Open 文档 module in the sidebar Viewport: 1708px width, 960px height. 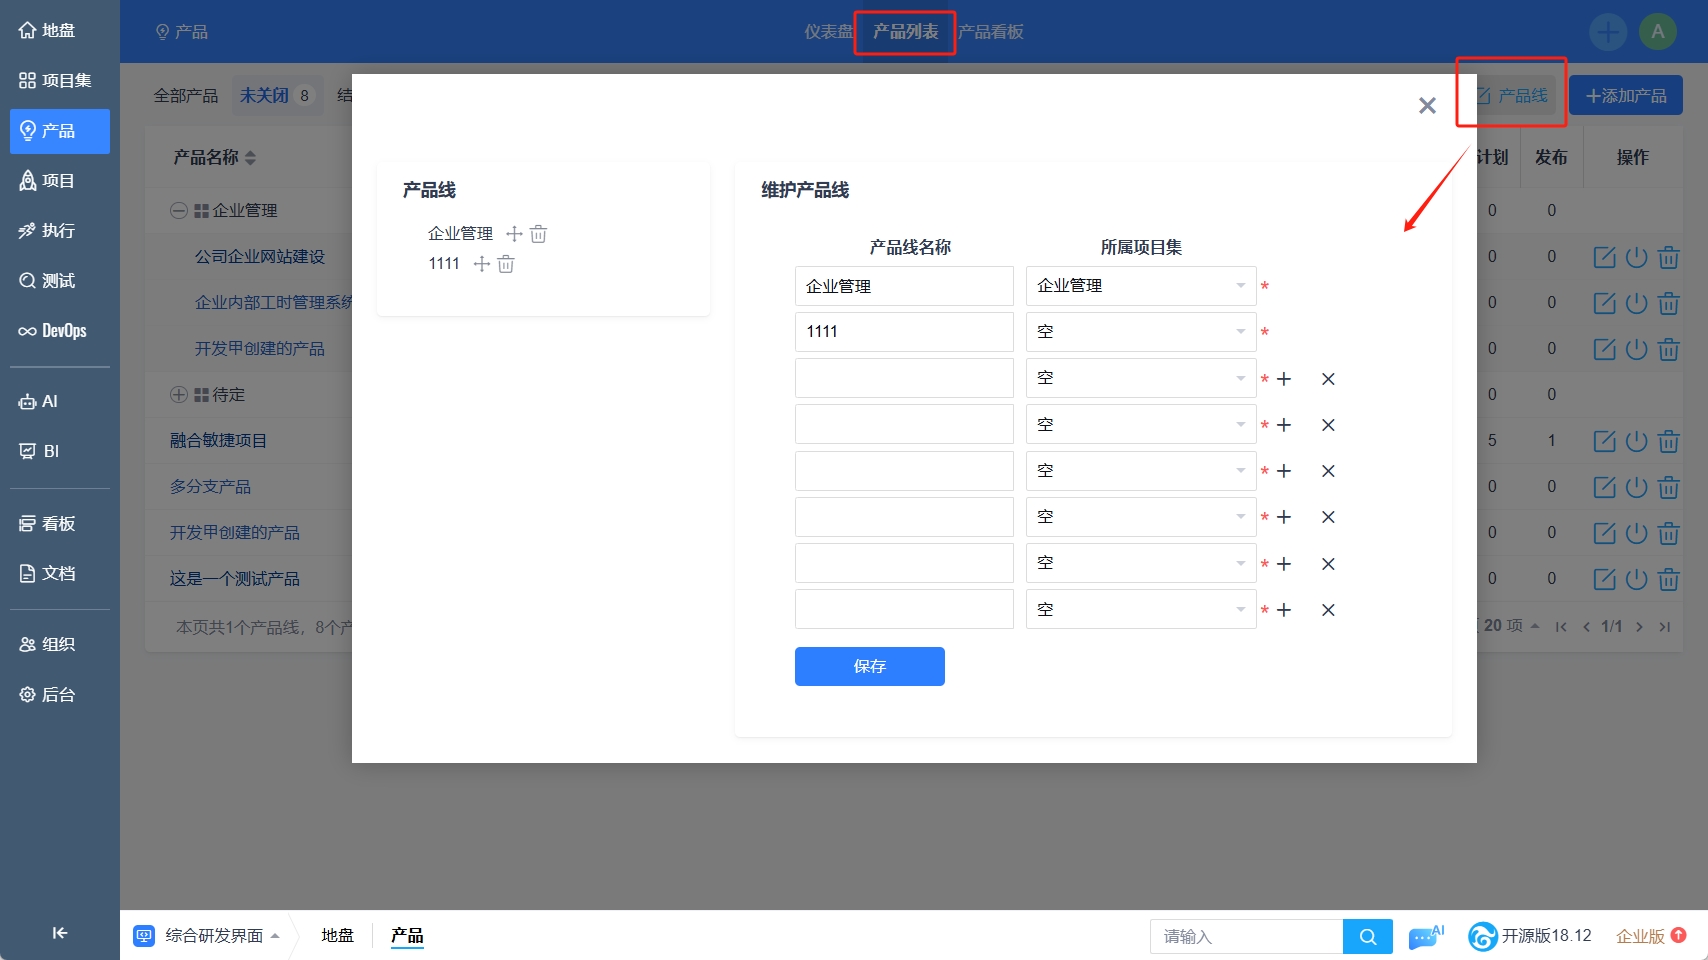(x=48, y=574)
